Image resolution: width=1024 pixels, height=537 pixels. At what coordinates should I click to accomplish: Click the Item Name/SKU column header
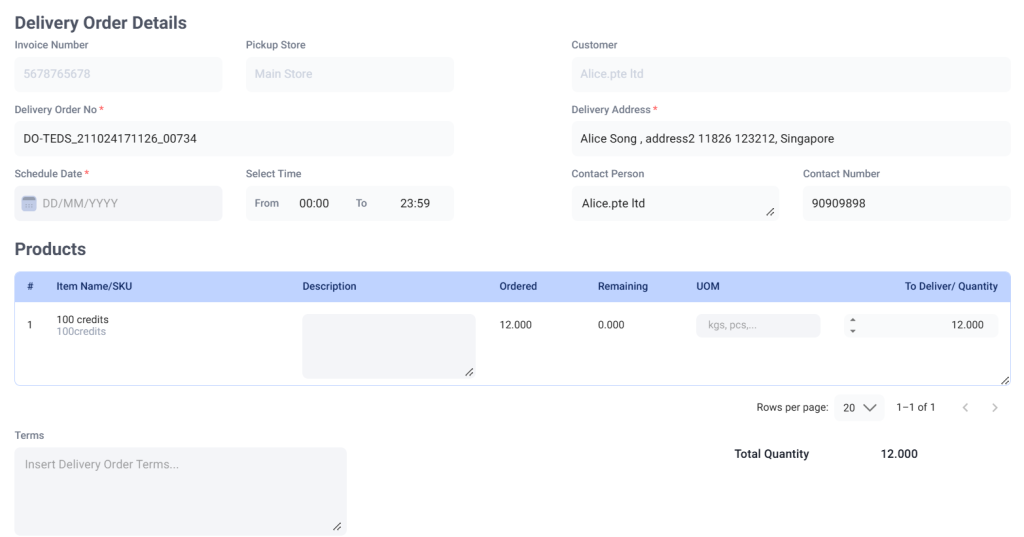coord(94,286)
